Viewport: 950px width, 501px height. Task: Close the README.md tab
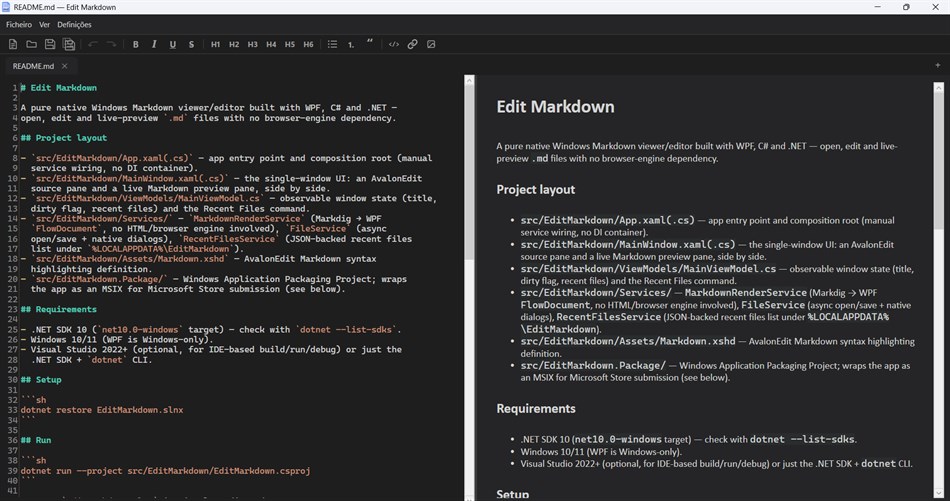point(64,66)
